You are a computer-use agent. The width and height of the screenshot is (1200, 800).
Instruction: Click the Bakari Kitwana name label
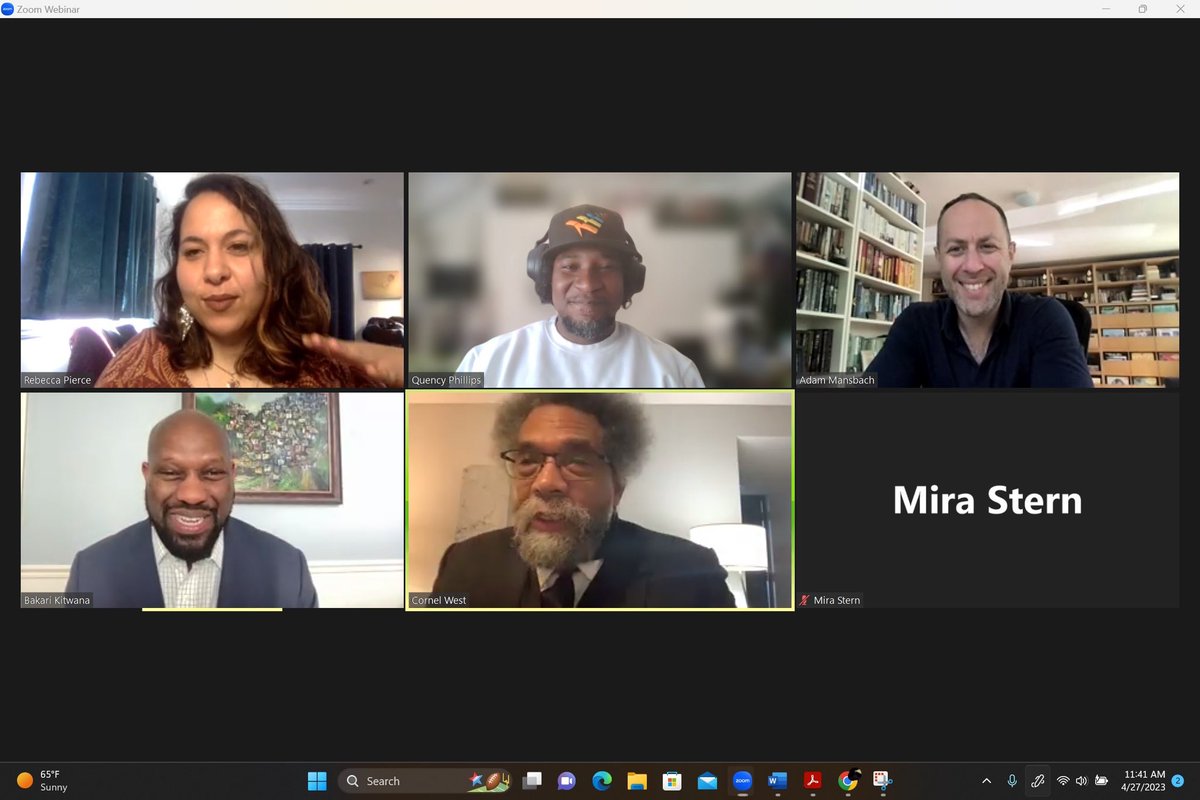tap(57, 600)
